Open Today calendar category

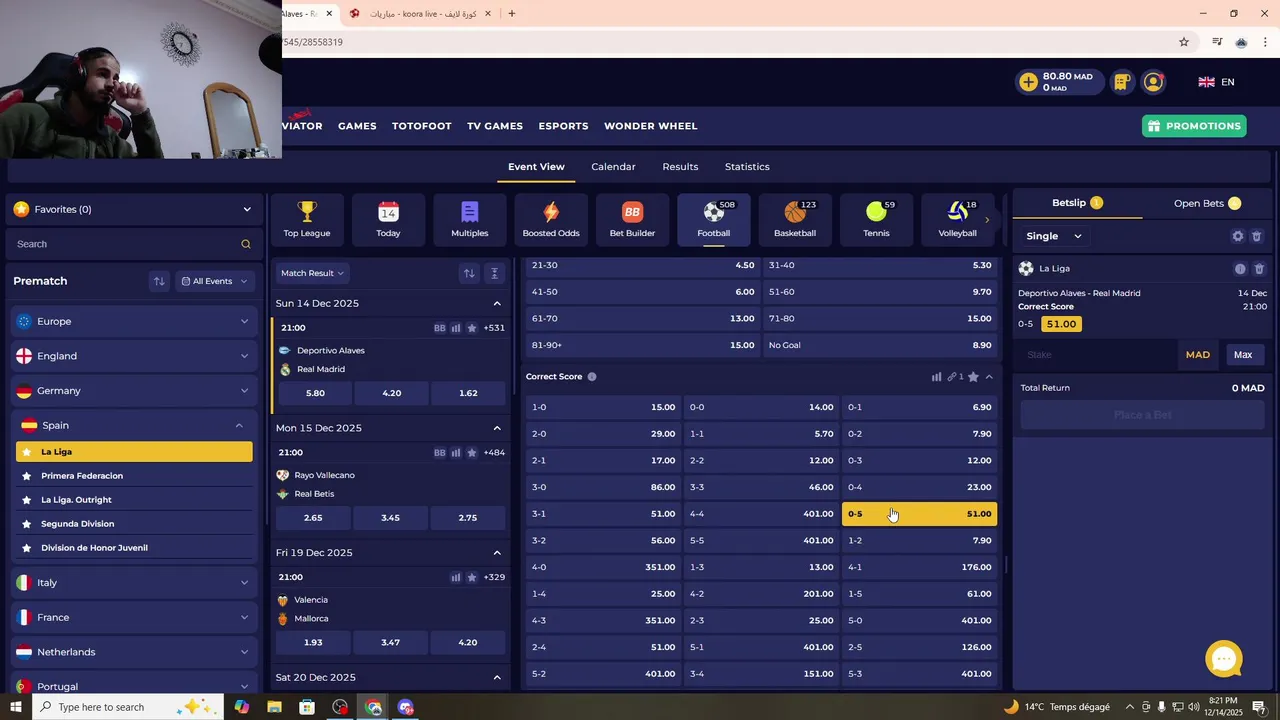coord(388,219)
